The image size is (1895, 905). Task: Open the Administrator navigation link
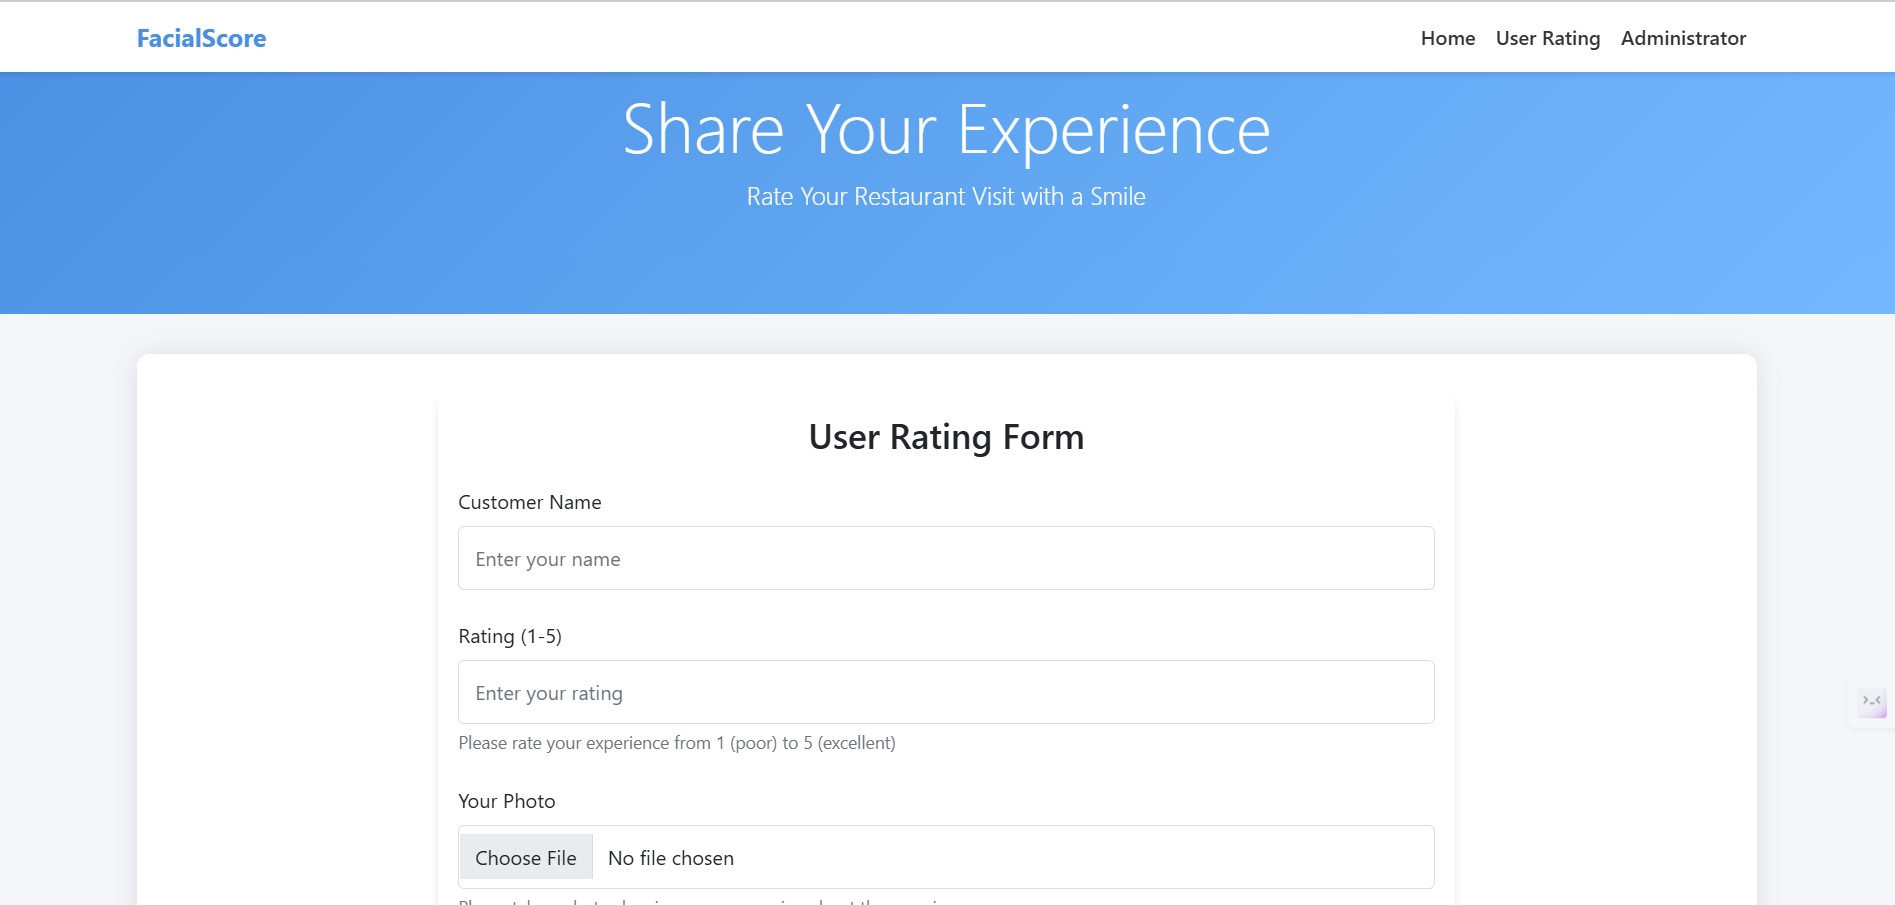pyautogui.click(x=1683, y=38)
